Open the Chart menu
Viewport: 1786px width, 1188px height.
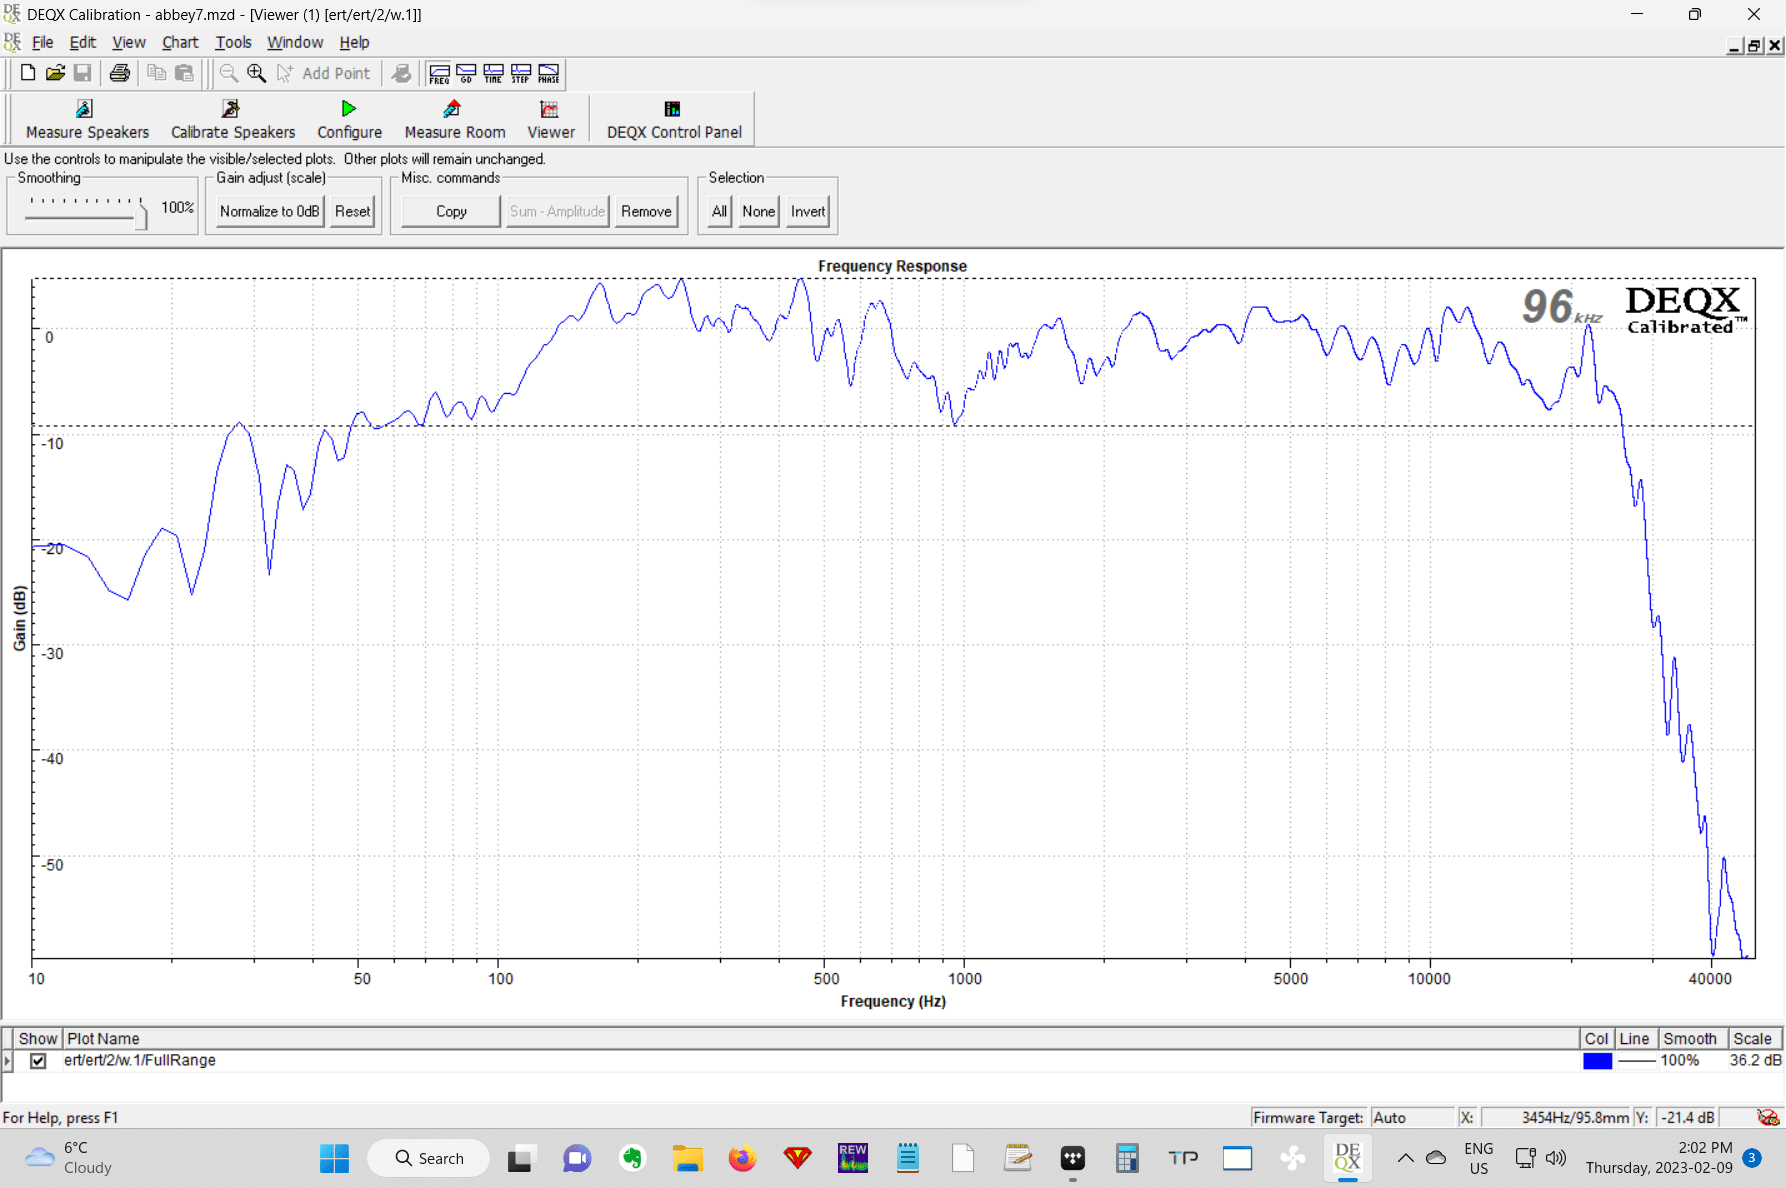[x=180, y=42]
